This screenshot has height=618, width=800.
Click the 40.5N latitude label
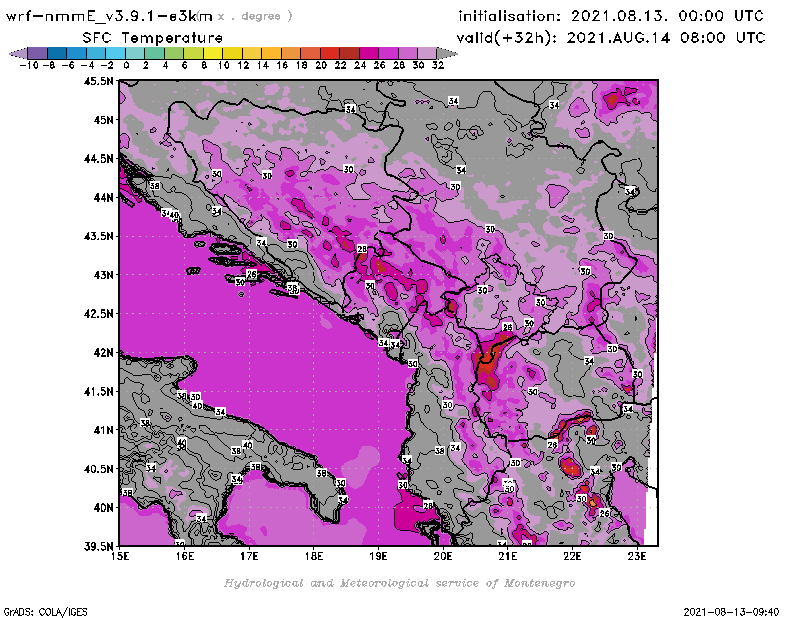coord(98,469)
